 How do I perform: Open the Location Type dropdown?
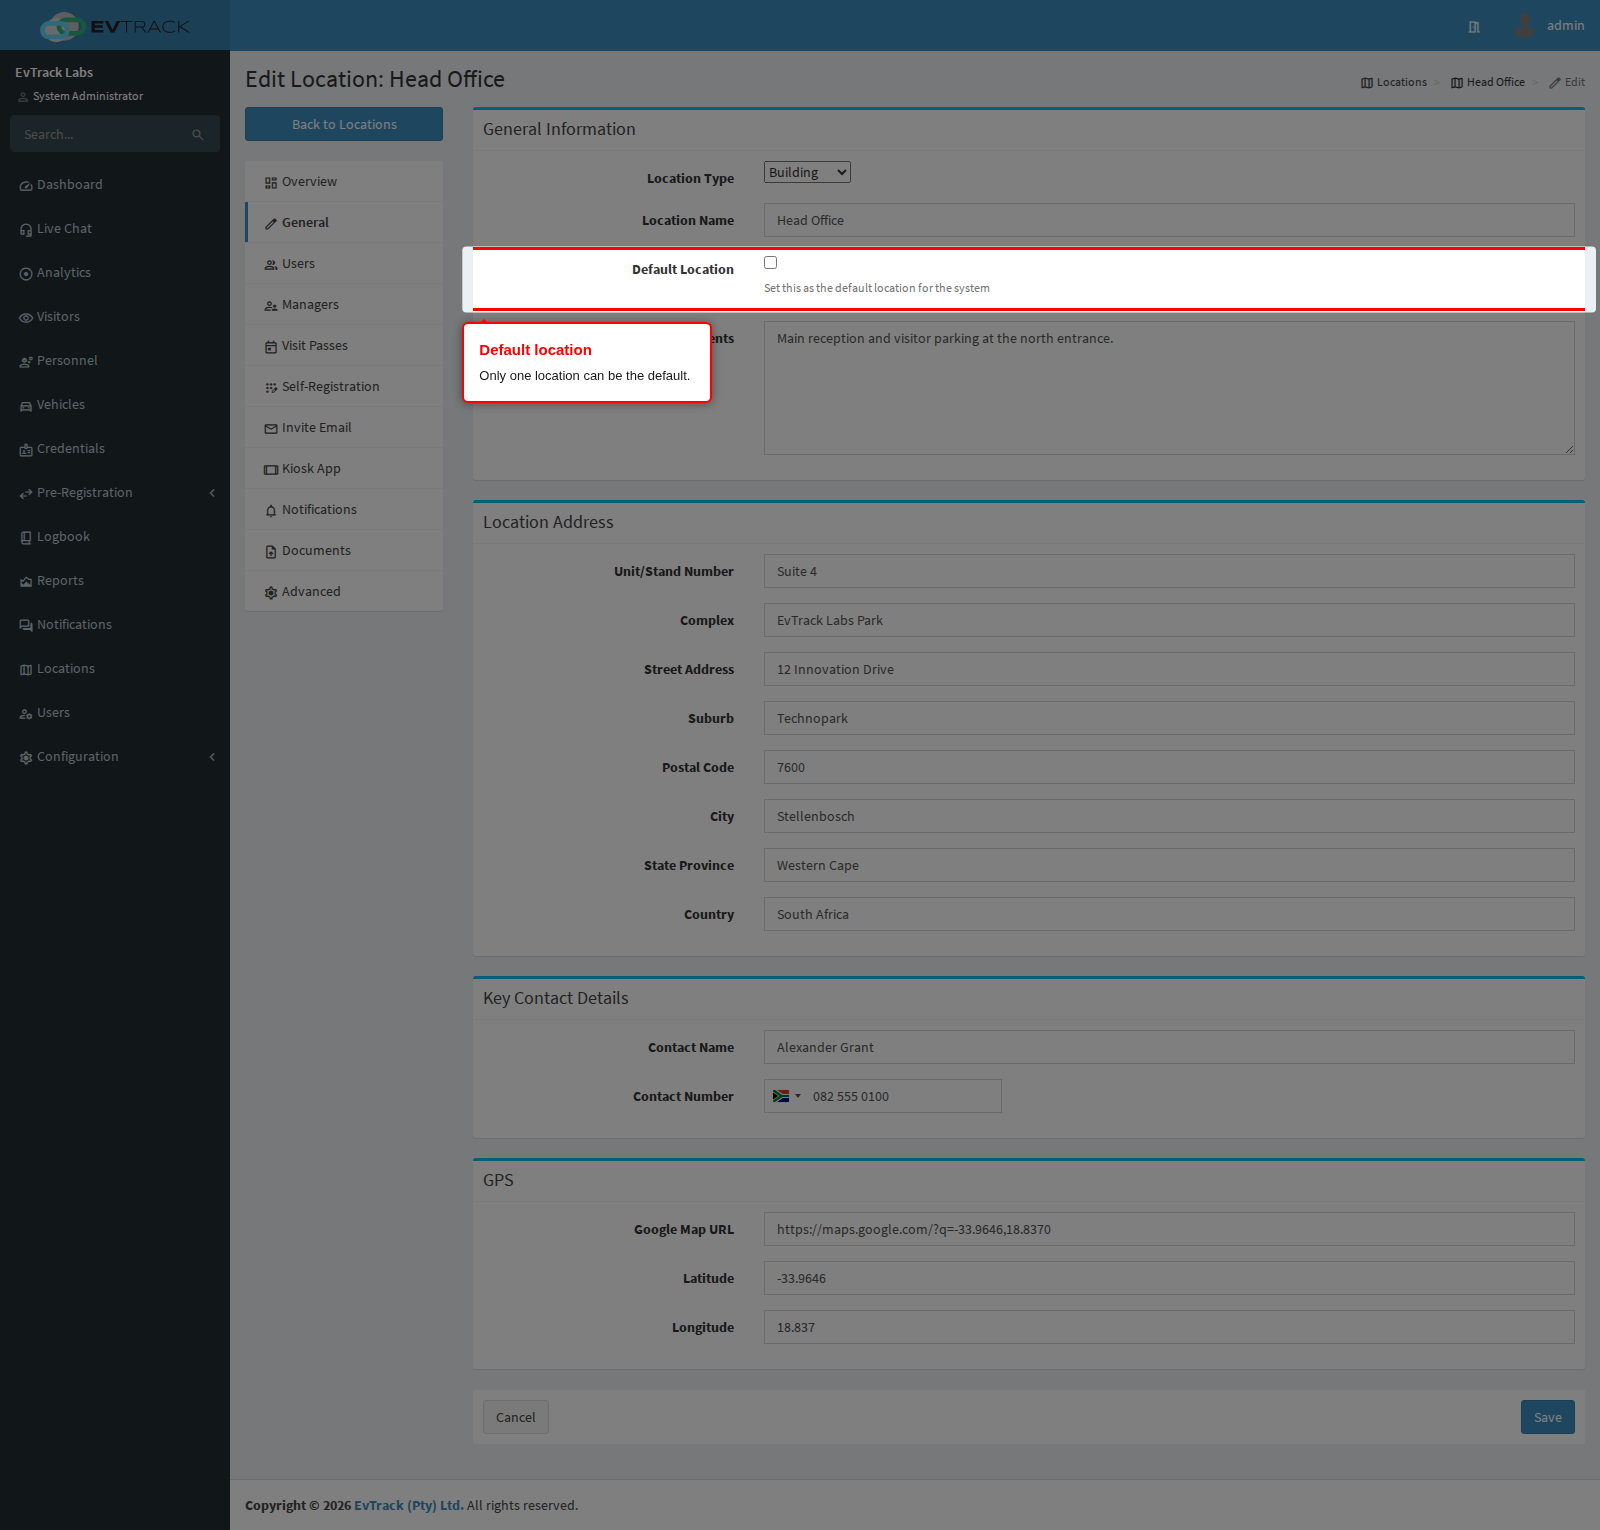(x=807, y=172)
